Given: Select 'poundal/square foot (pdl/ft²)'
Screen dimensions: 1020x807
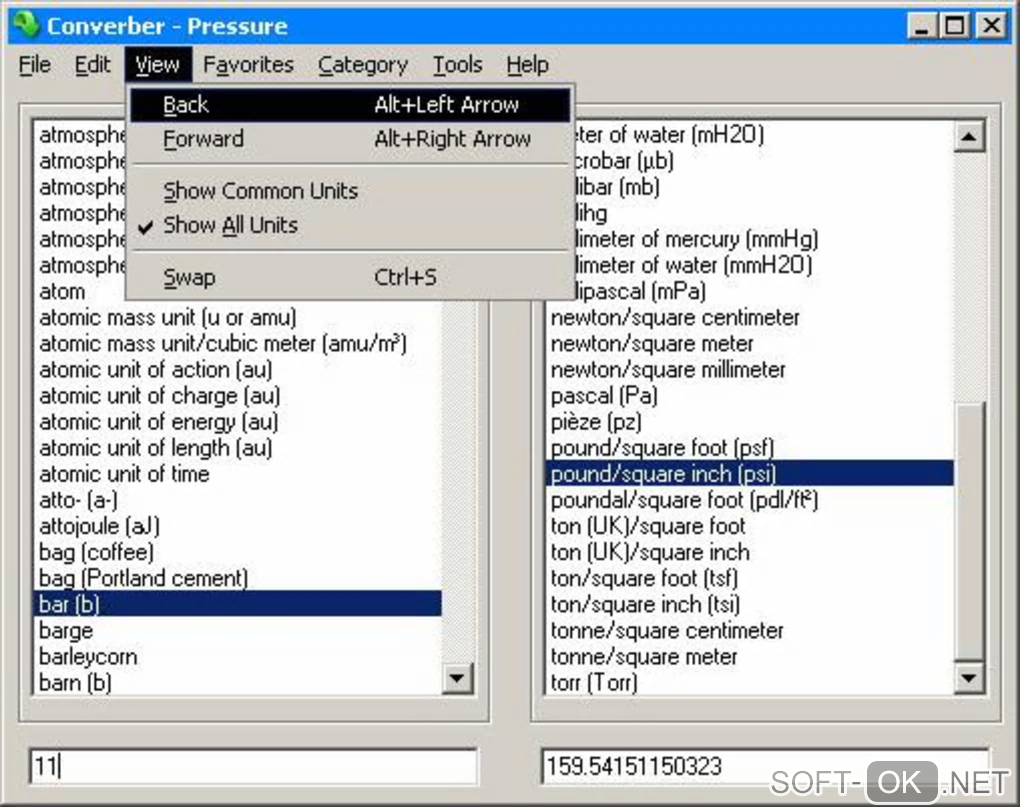Looking at the screenshot, I should (x=750, y=500).
